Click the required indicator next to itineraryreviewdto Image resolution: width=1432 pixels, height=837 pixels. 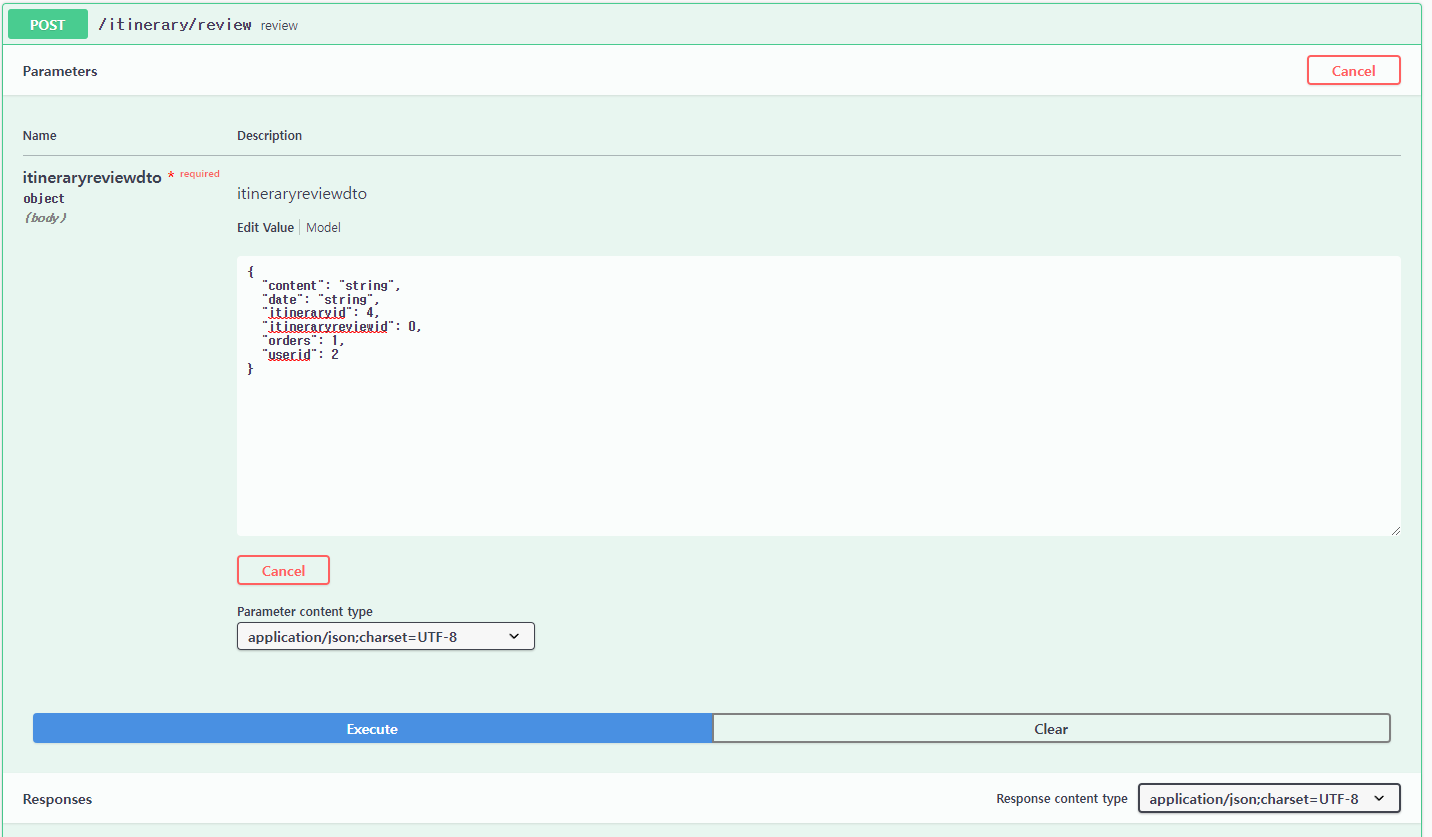[196, 173]
